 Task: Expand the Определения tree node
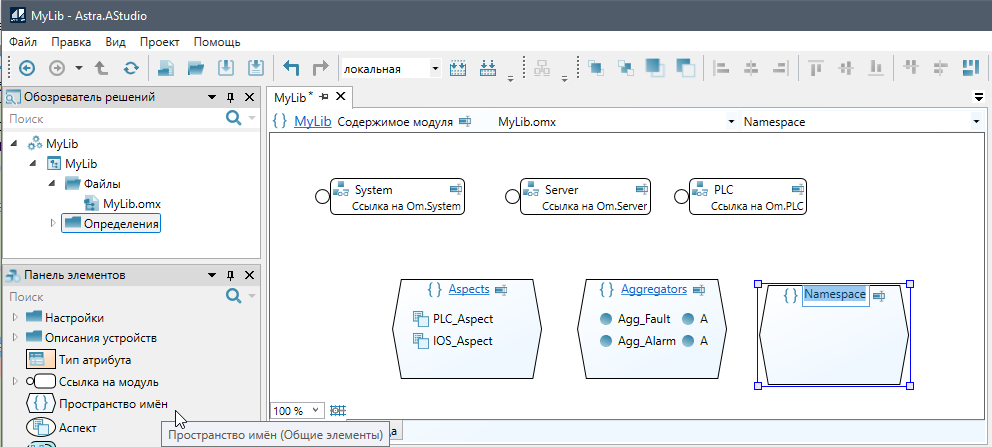click(x=53, y=223)
